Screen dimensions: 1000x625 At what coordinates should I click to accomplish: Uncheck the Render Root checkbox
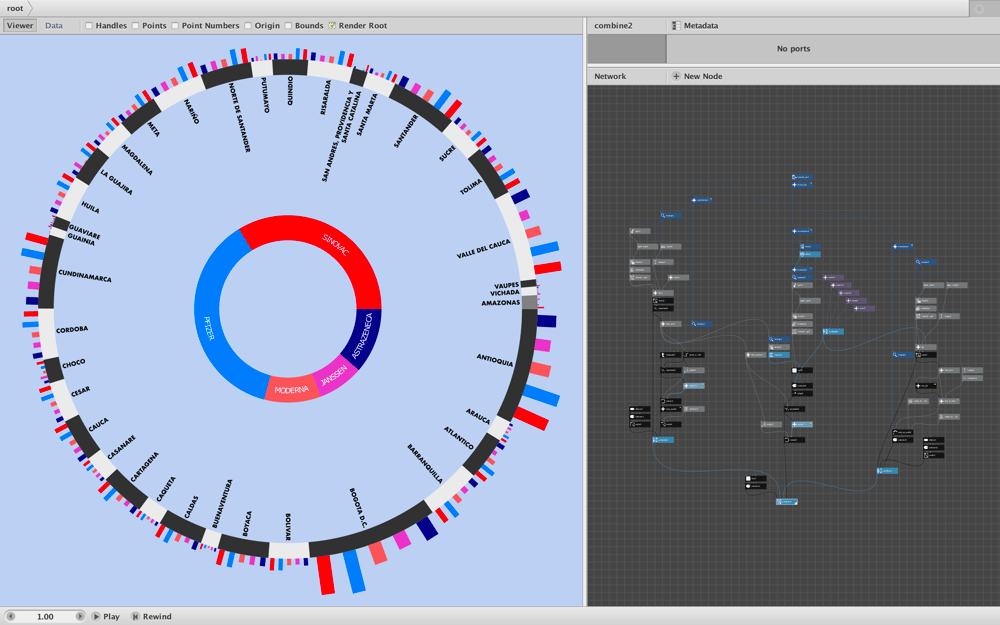click(332, 26)
